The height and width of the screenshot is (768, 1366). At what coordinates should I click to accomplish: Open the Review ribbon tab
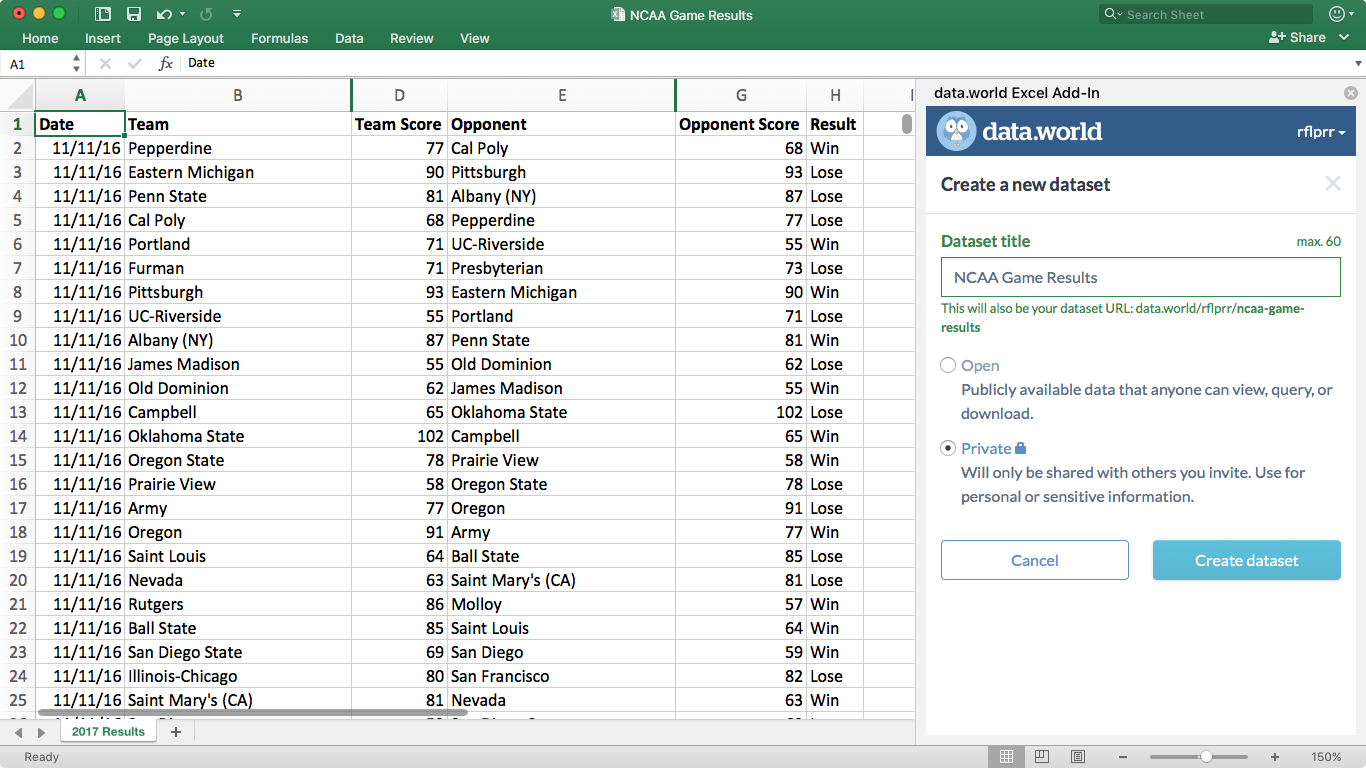pyautogui.click(x=412, y=38)
